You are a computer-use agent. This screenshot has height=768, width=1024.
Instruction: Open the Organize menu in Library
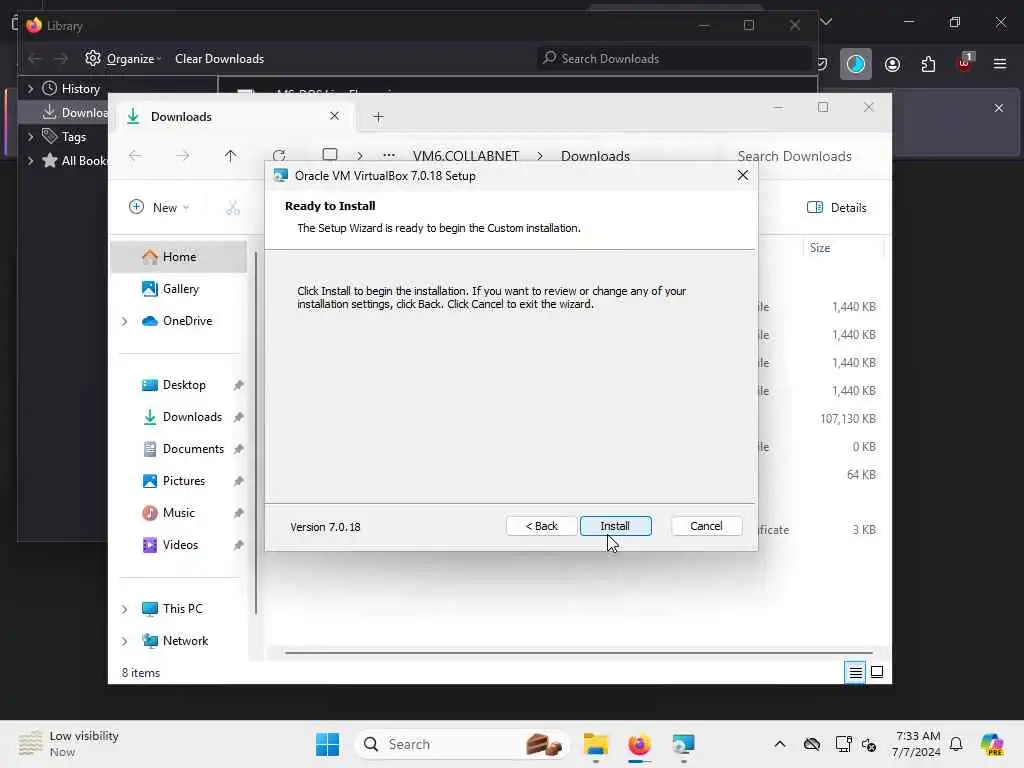tap(123, 58)
